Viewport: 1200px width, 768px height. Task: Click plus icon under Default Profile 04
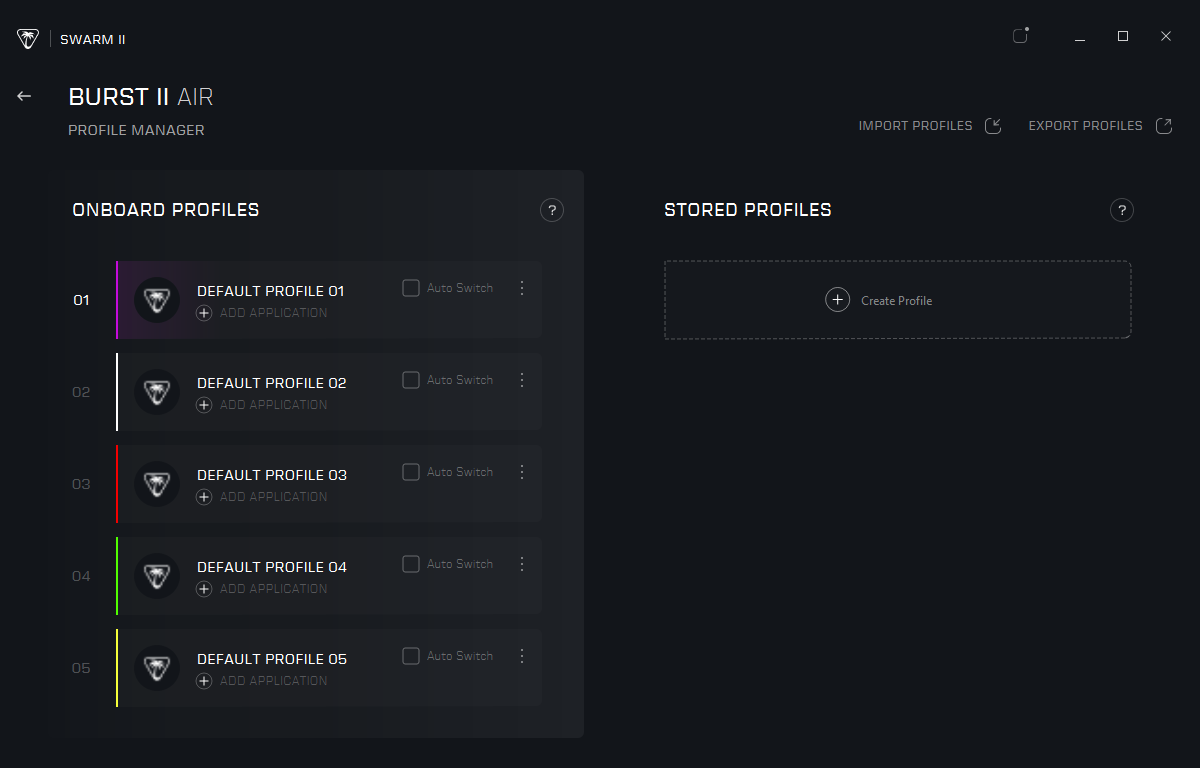[204, 589]
